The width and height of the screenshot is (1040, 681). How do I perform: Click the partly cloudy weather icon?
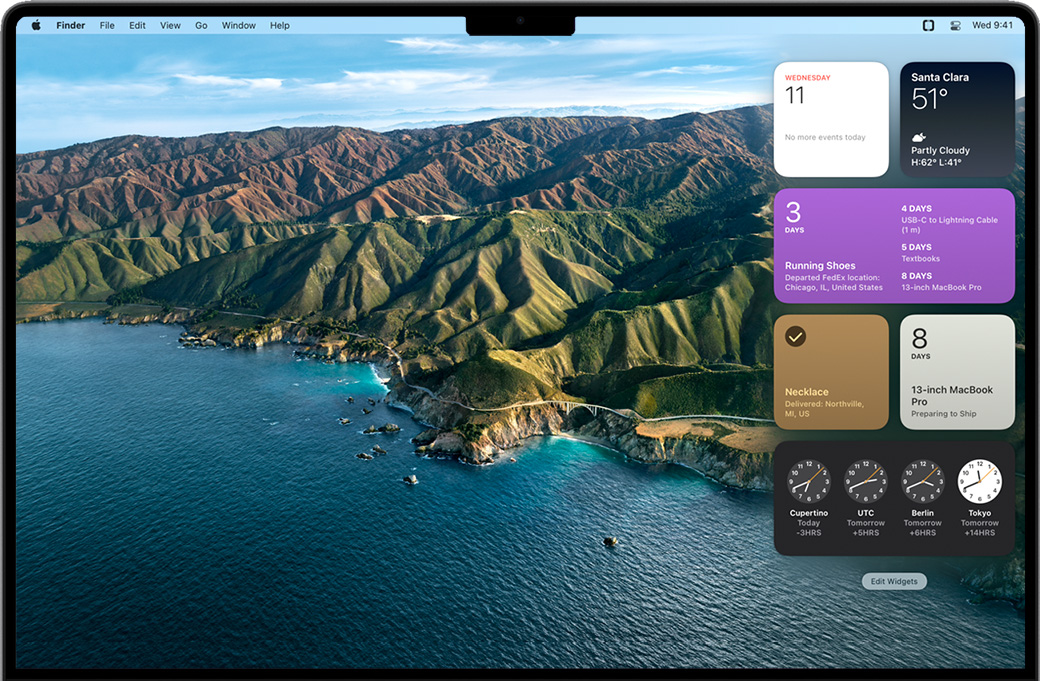pos(919,137)
